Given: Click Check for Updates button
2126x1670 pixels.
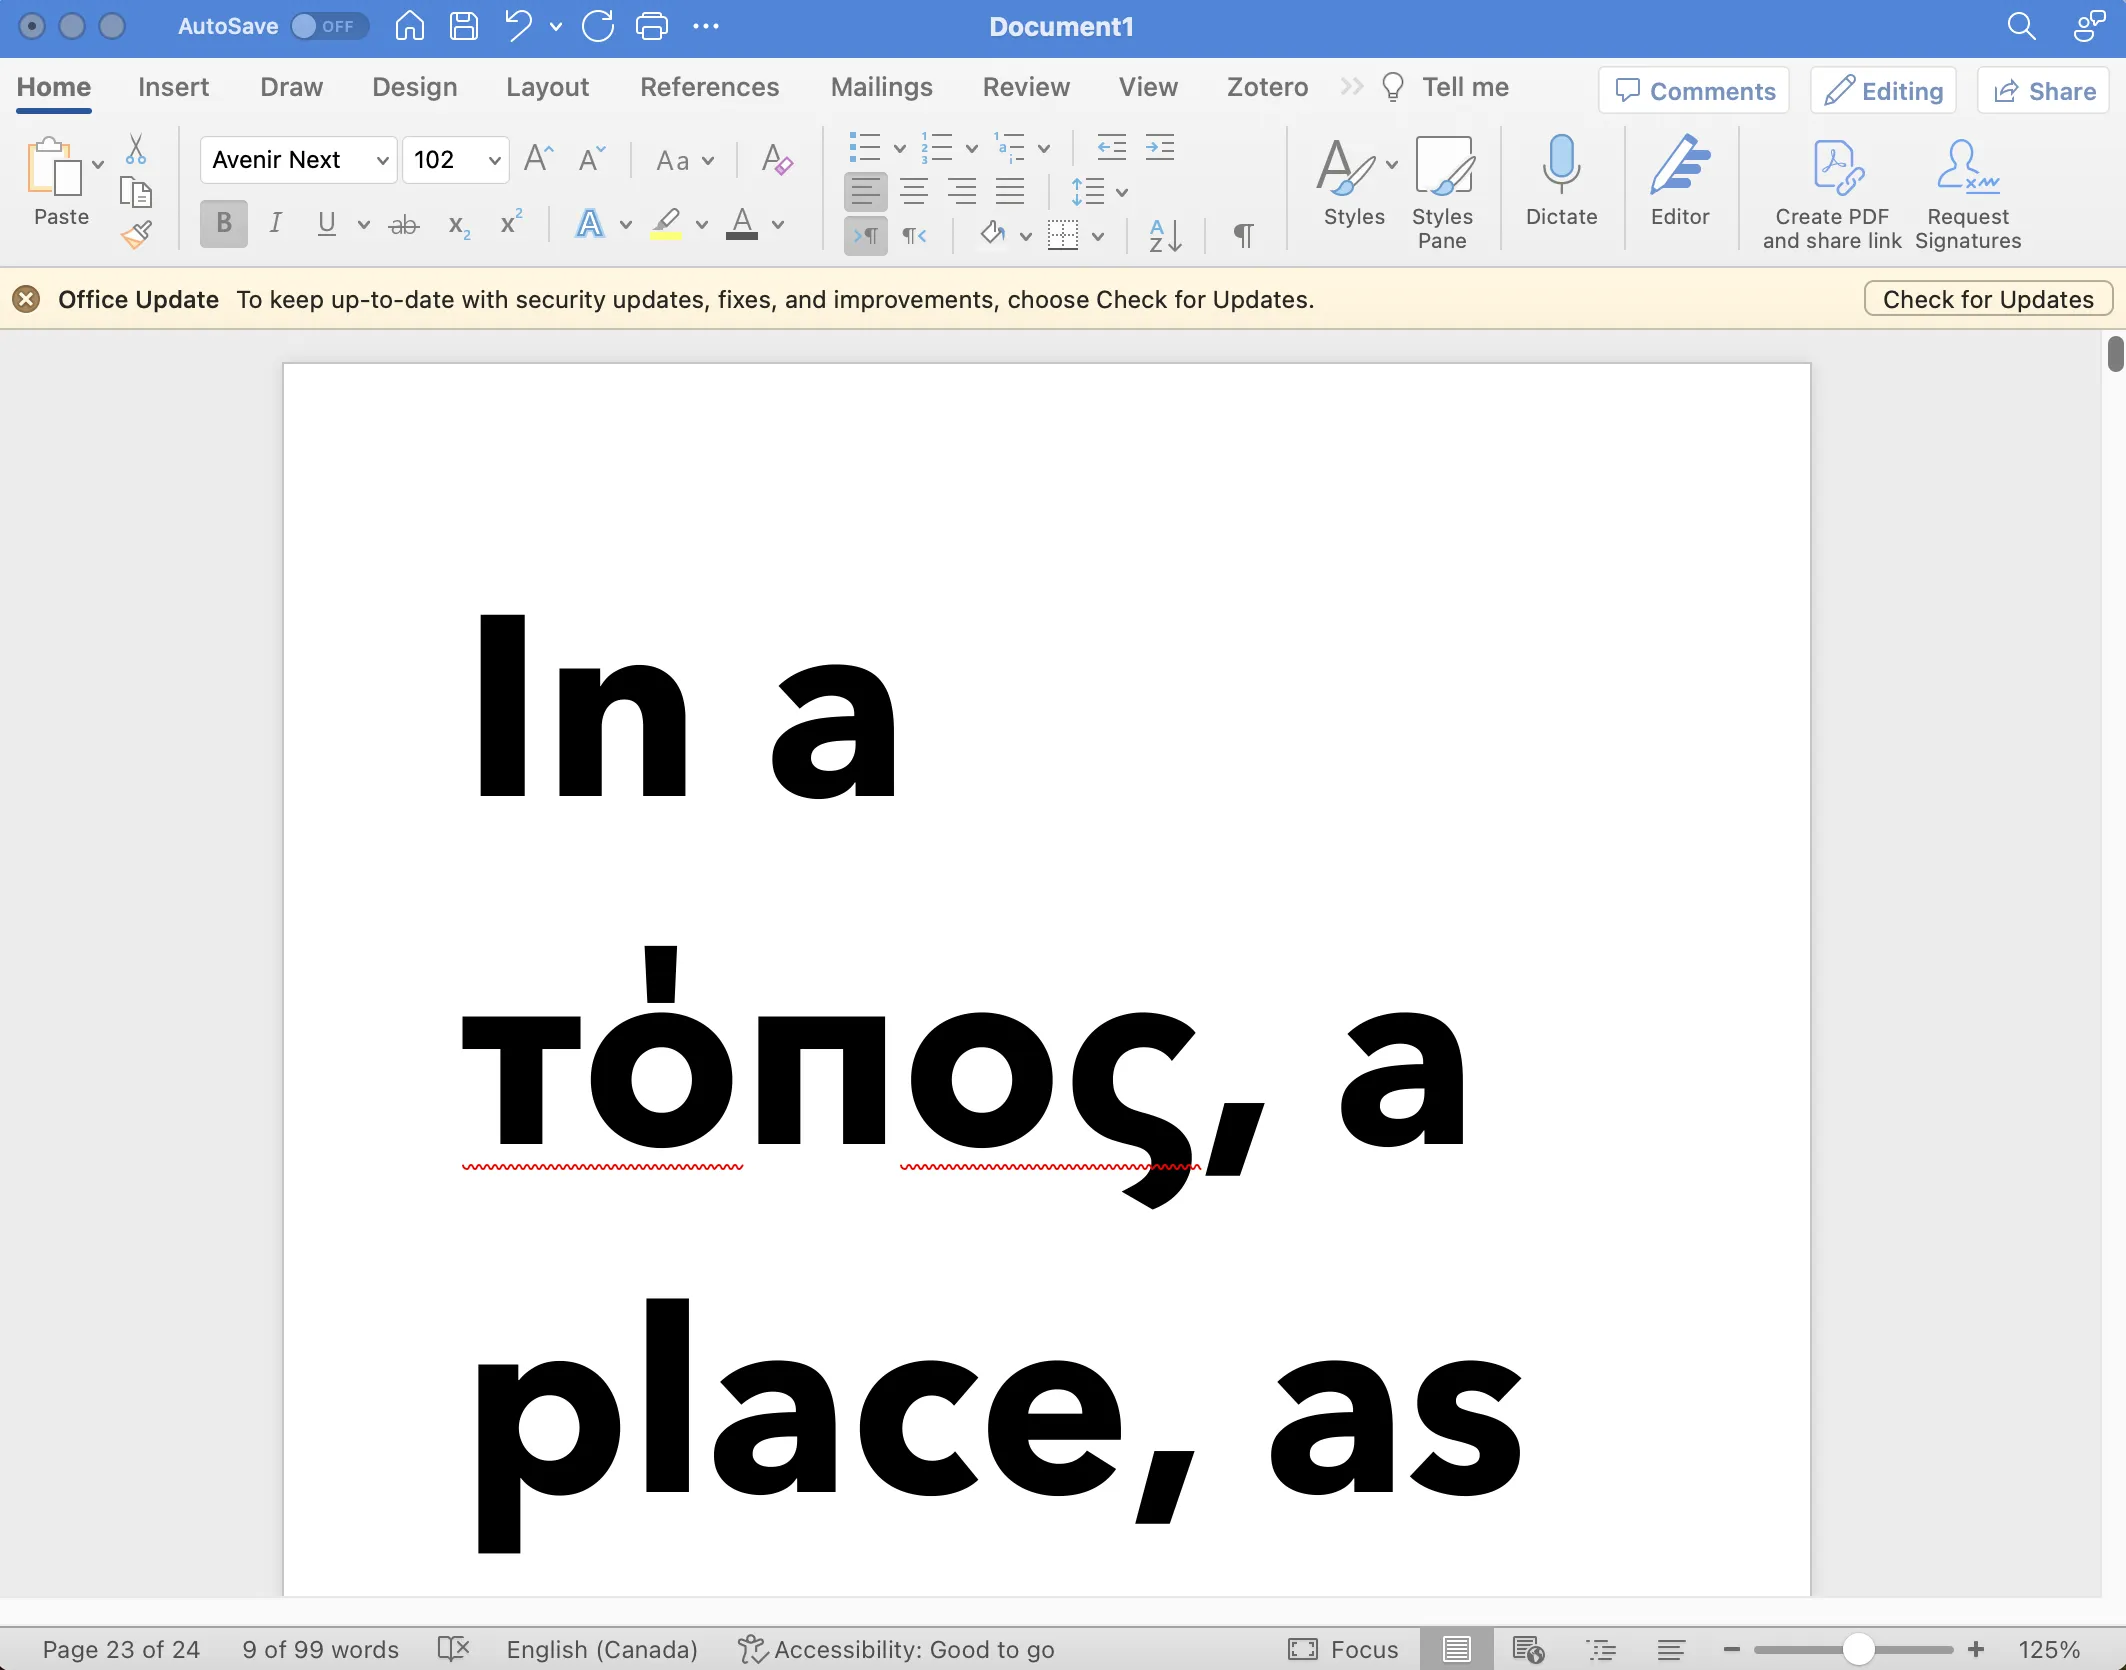Looking at the screenshot, I should (x=1987, y=299).
